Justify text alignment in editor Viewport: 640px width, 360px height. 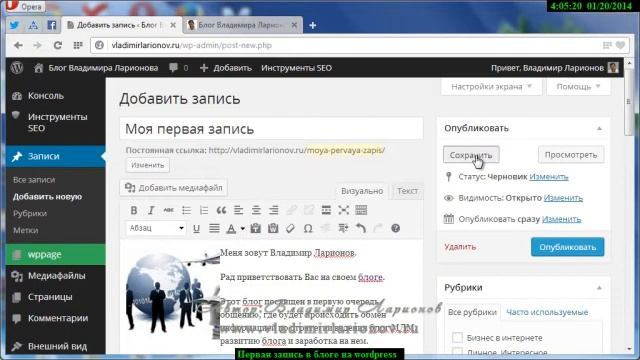click(x=214, y=228)
